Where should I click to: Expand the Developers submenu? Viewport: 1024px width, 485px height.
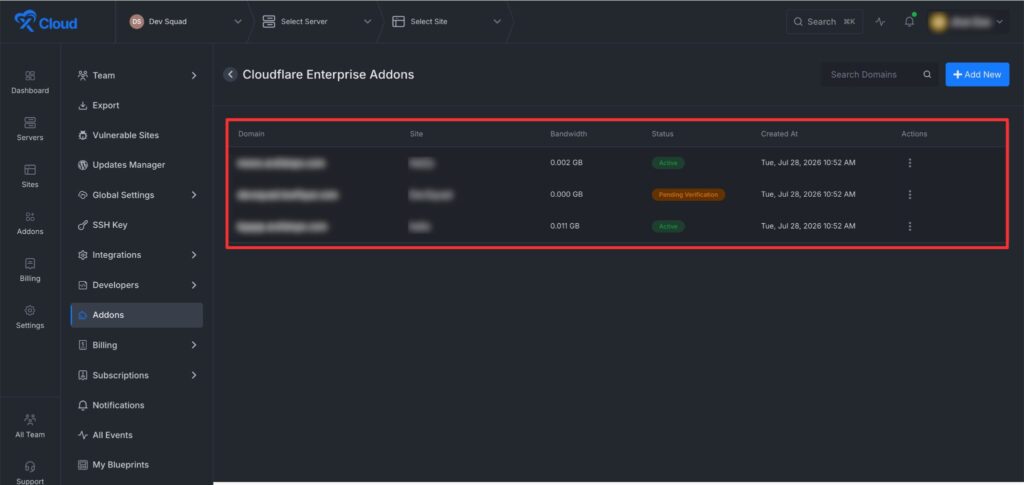point(194,285)
